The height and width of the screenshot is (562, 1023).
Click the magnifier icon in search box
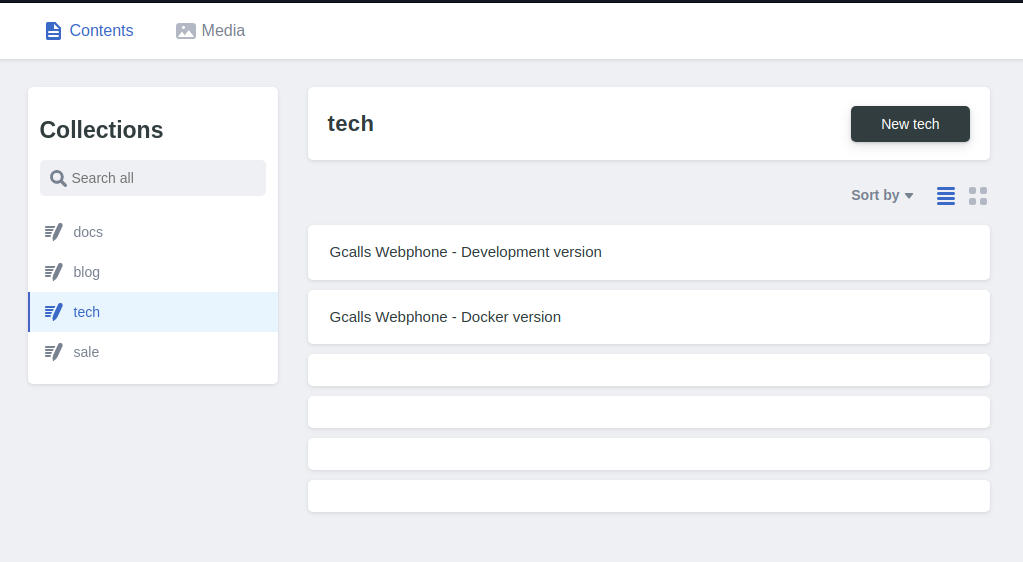tap(59, 178)
